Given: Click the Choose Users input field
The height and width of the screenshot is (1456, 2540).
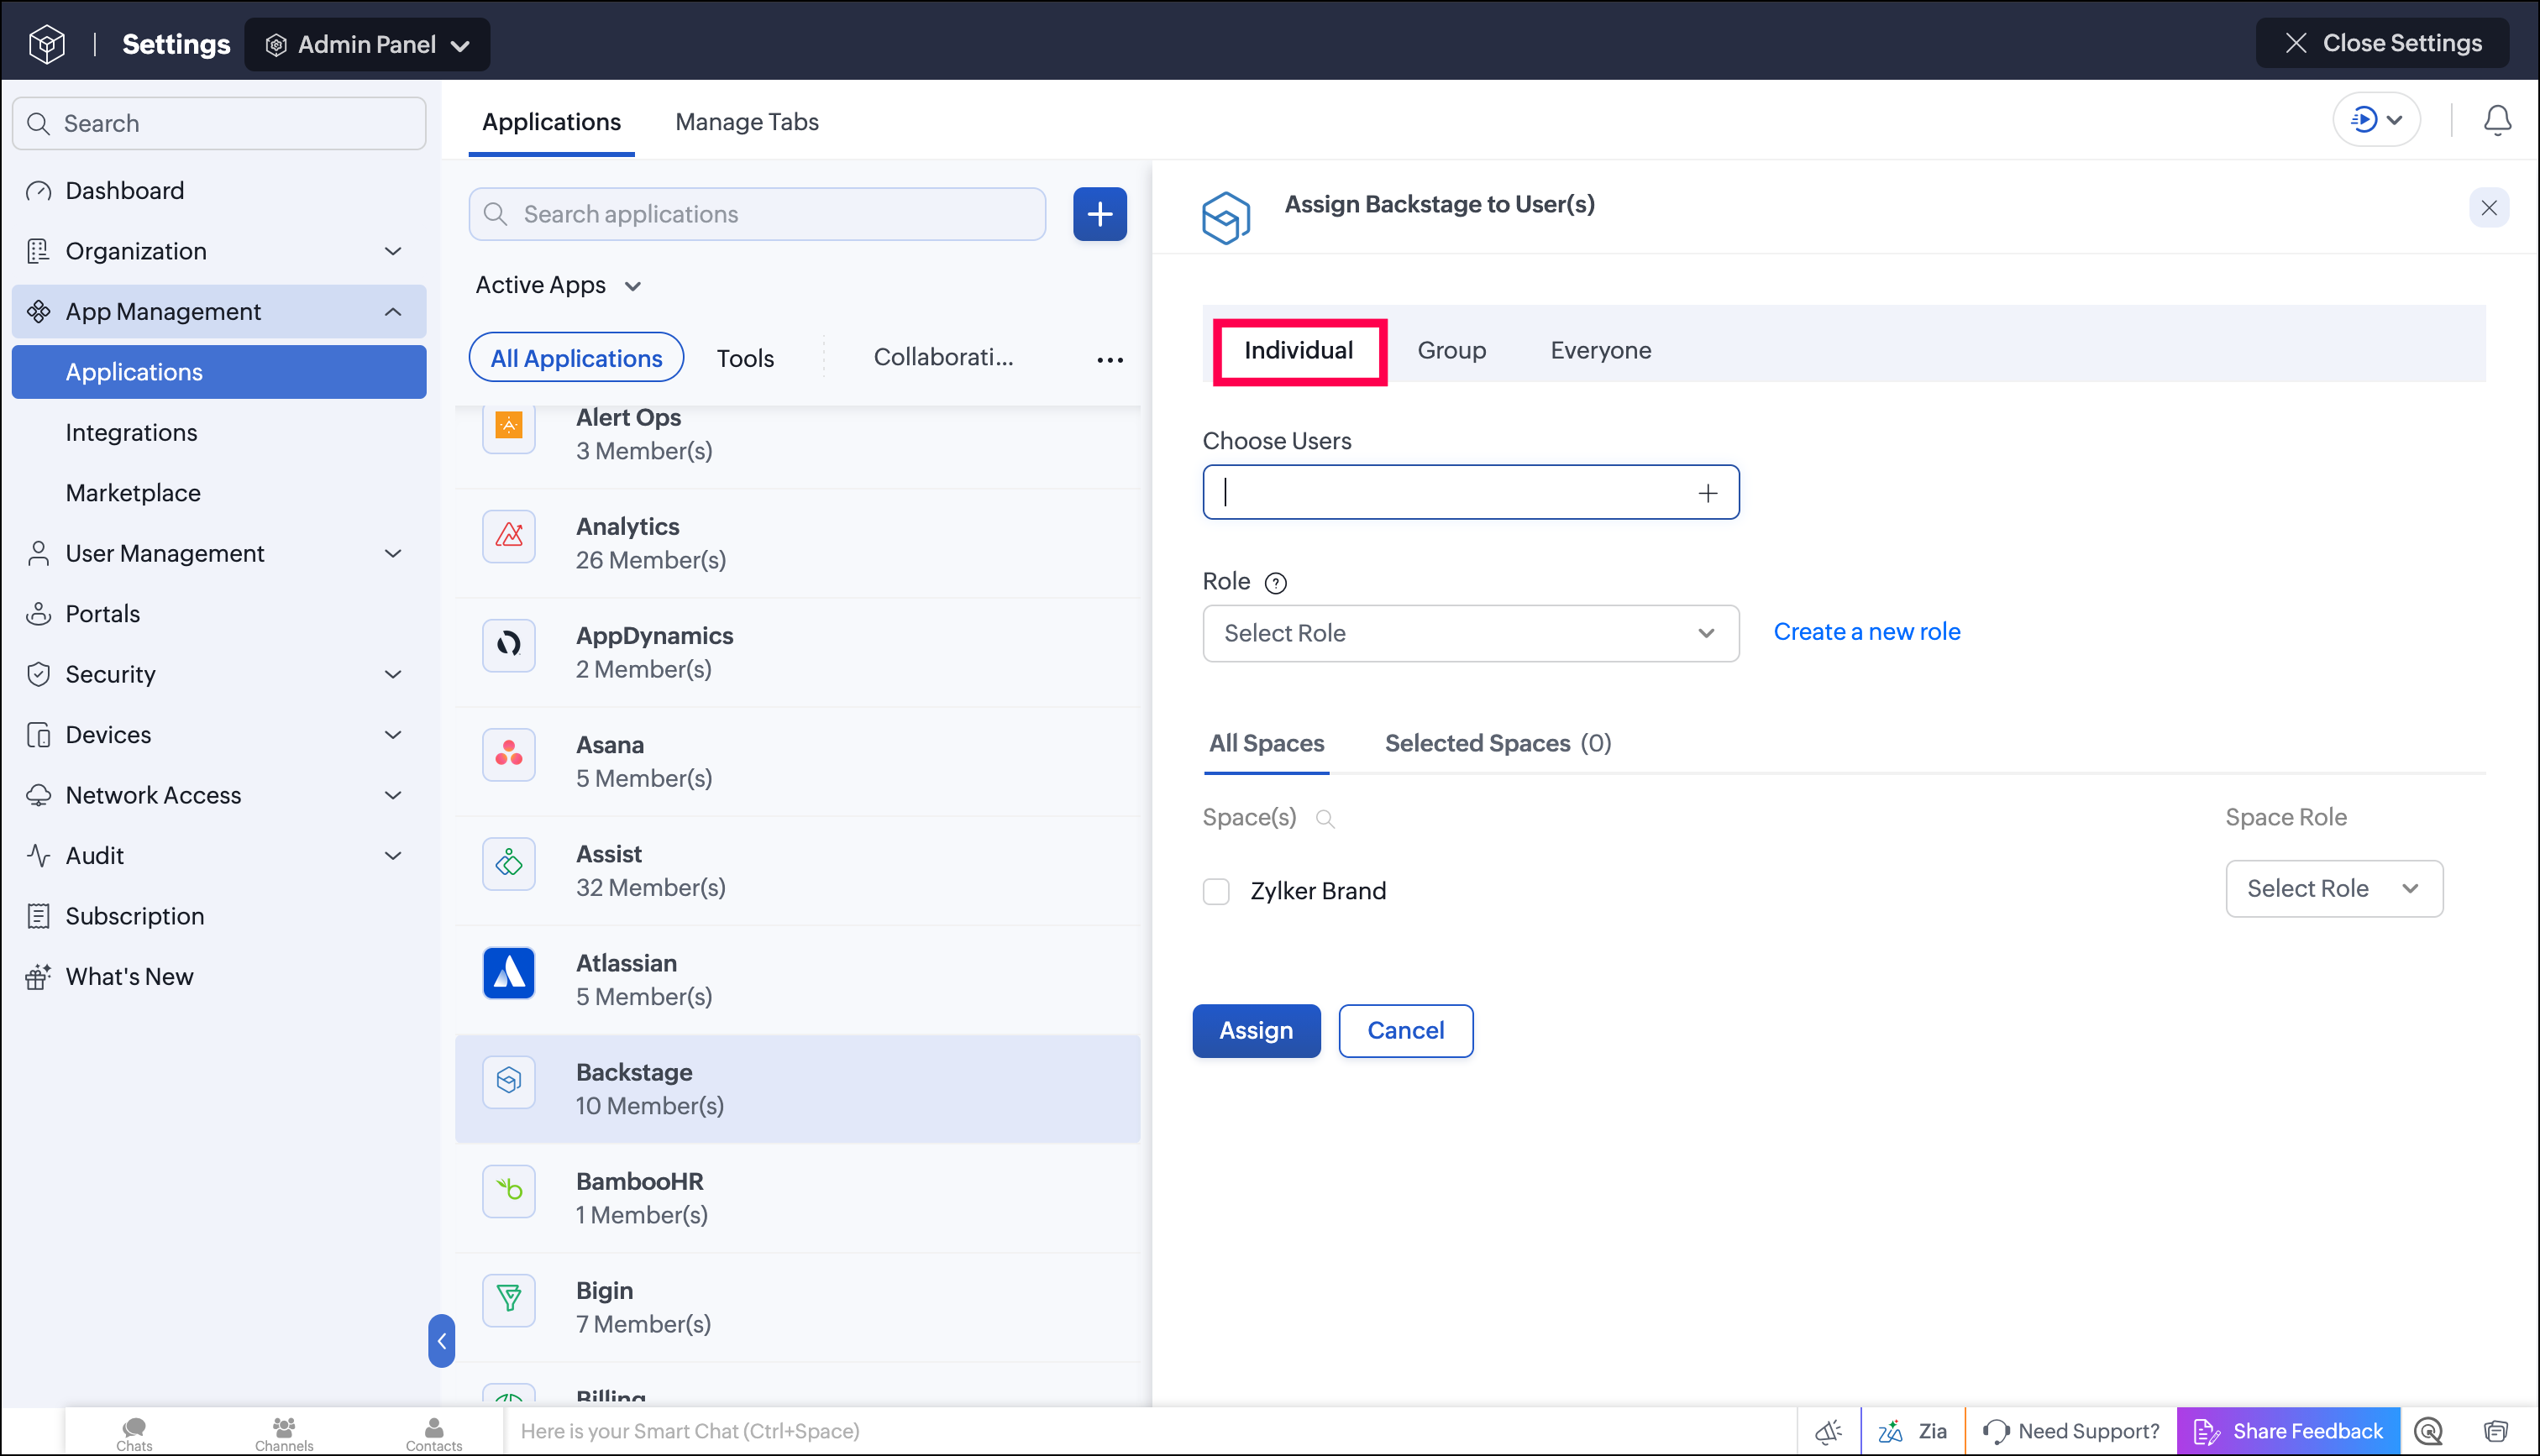Looking at the screenshot, I should click(x=1470, y=492).
